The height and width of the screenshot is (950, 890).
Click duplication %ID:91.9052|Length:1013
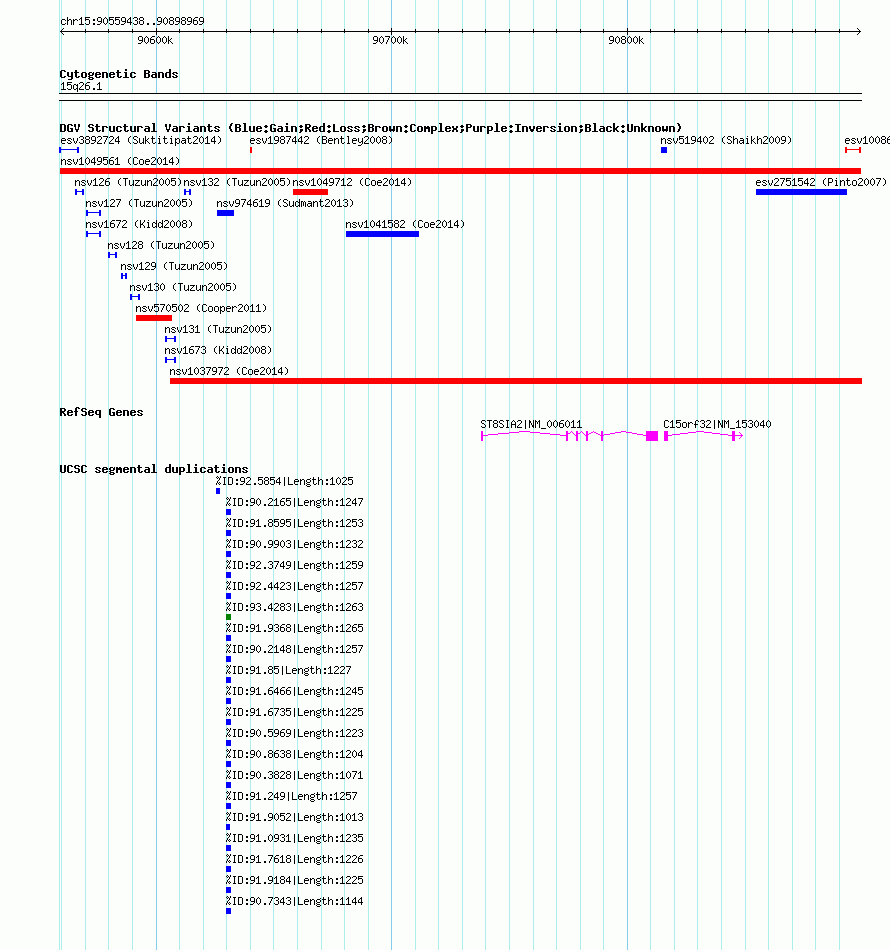tap(294, 817)
